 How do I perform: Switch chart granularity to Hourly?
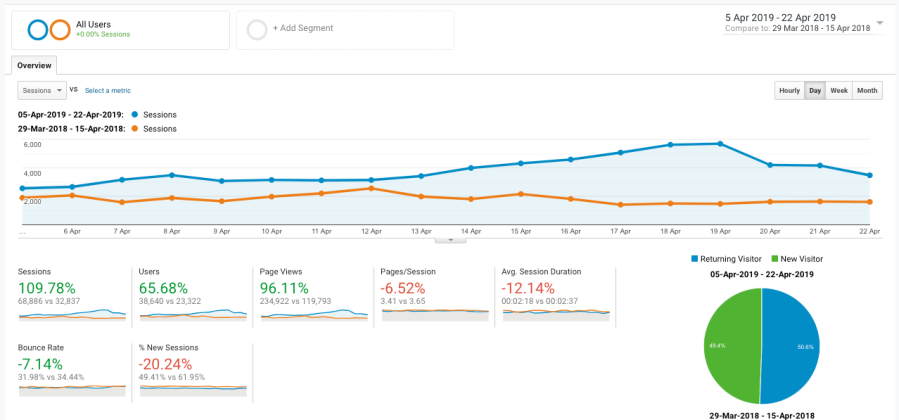(x=789, y=91)
